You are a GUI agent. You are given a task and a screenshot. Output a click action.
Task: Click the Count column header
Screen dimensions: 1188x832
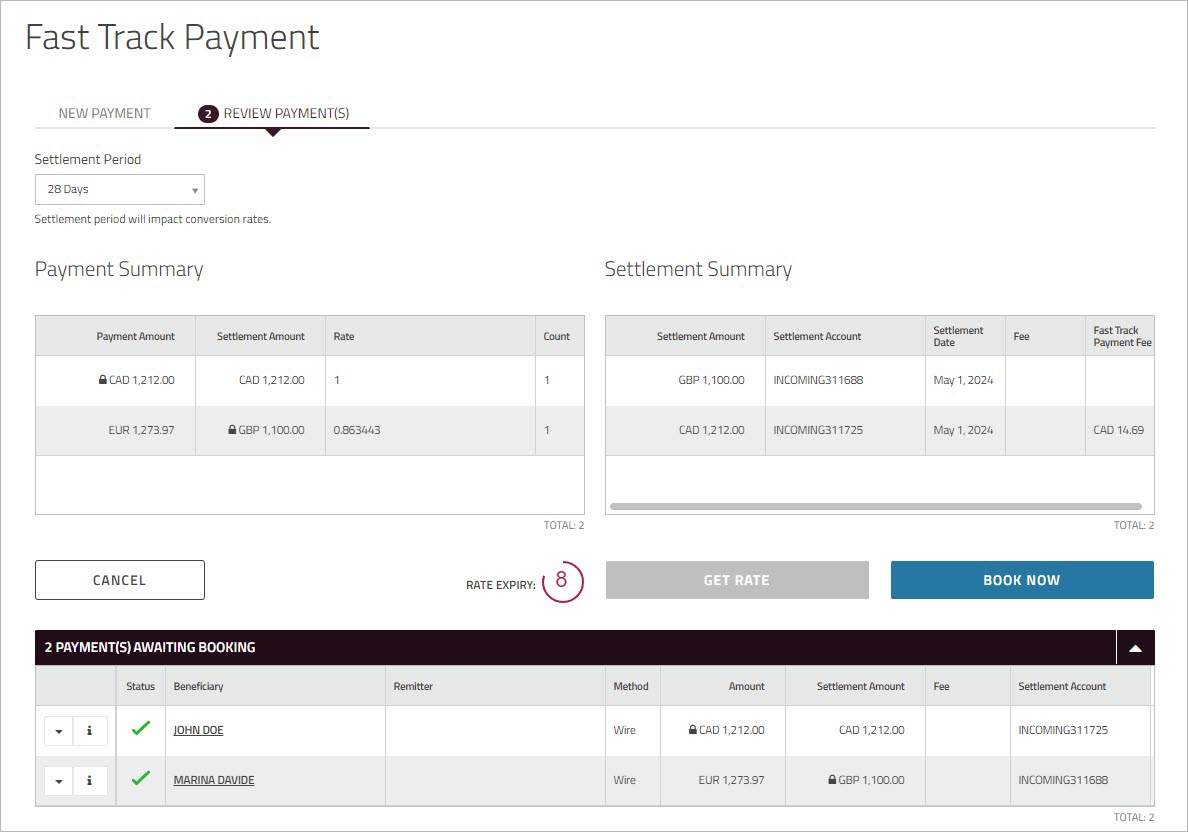pyautogui.click(x=557, y=336)
